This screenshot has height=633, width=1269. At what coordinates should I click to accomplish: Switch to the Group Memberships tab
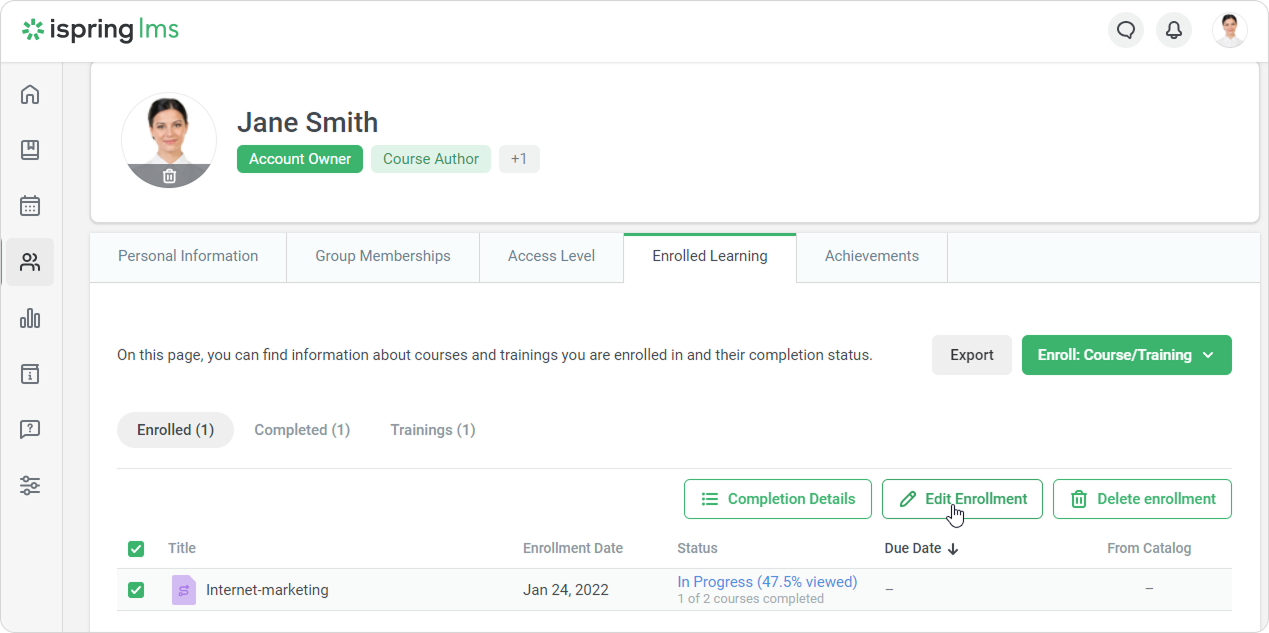pos(383,256)
